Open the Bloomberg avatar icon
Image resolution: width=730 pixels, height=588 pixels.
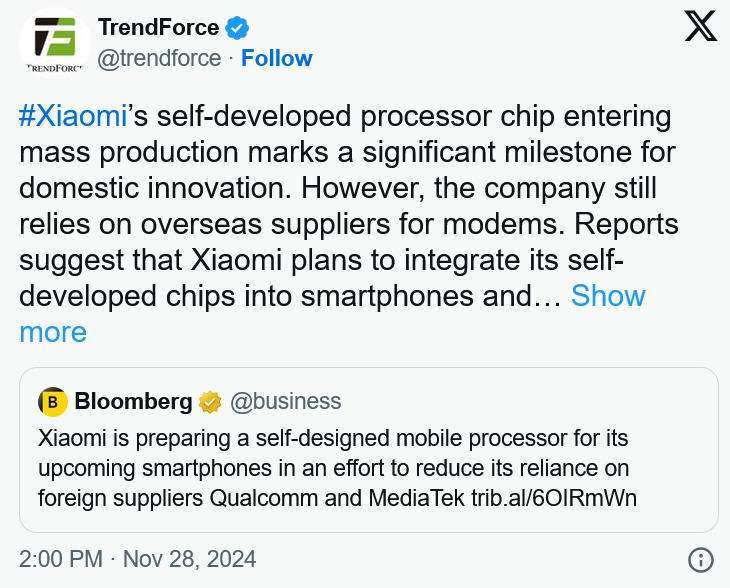point(53,402)
